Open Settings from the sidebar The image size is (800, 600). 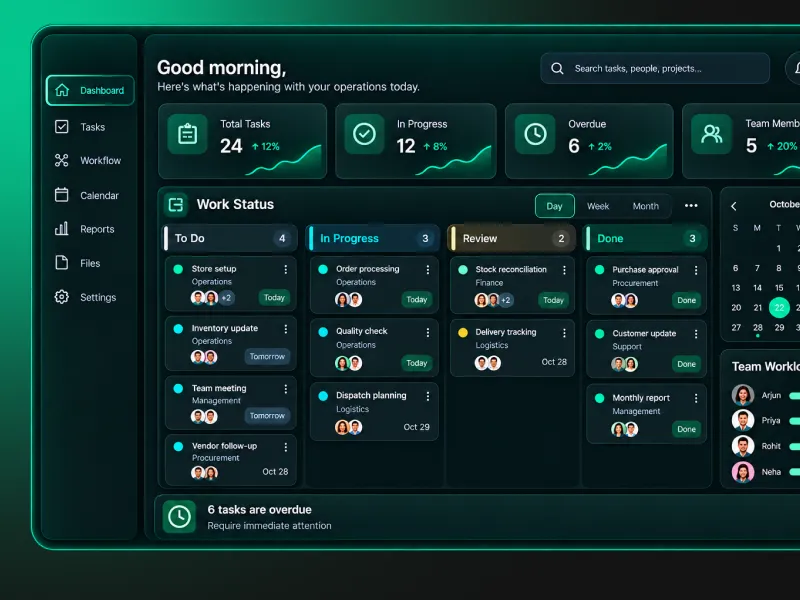pos(85,297)
